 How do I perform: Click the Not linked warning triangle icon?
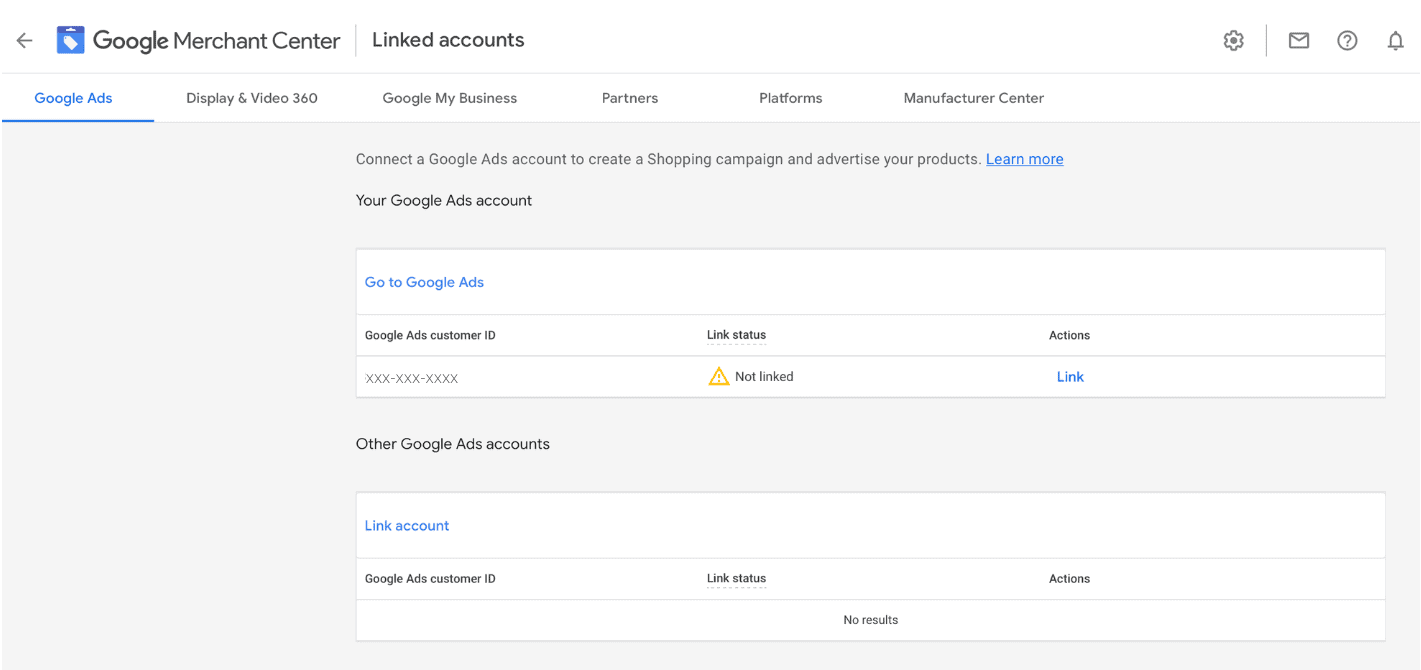[x=719, y=376]
